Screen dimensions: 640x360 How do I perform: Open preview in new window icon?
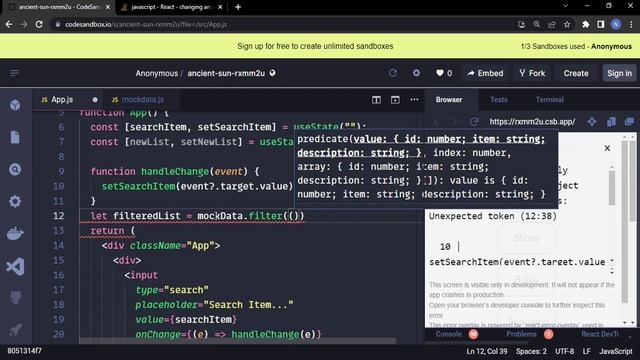tap(611, 122)
